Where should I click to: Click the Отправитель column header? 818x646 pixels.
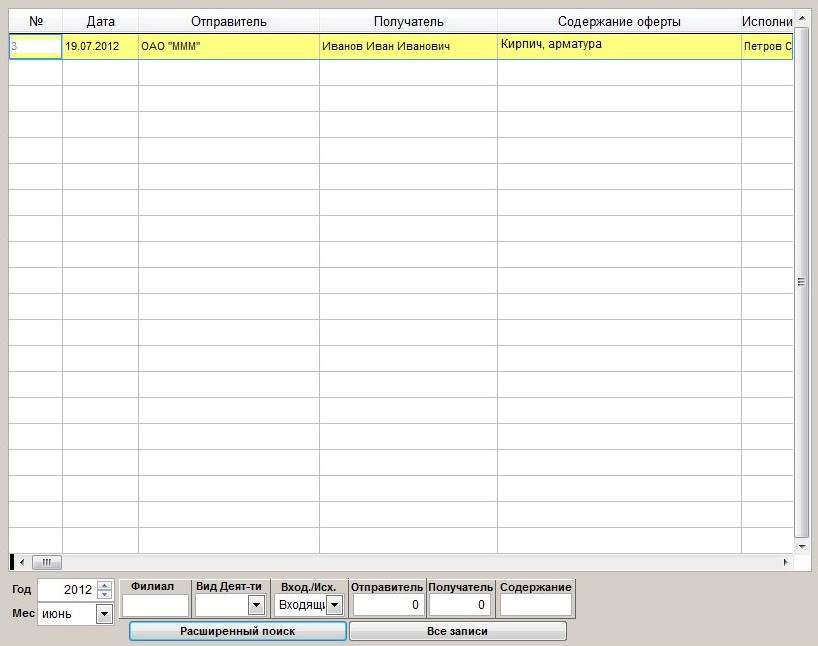pos(228,22)
